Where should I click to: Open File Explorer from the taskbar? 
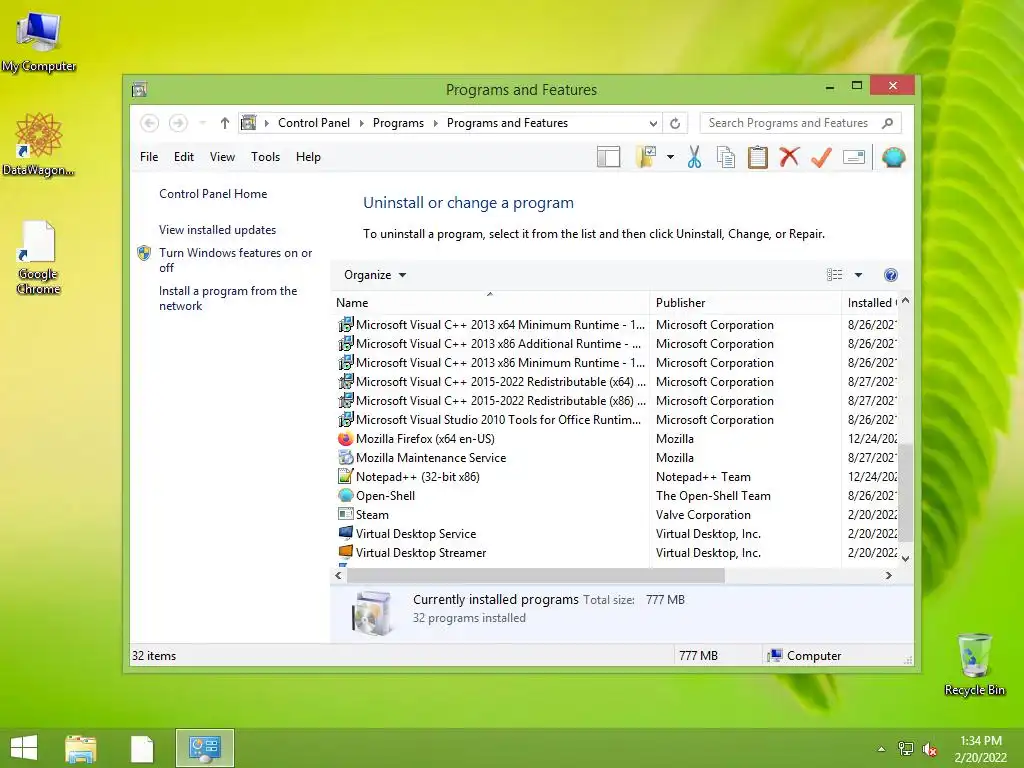point(81,748)
